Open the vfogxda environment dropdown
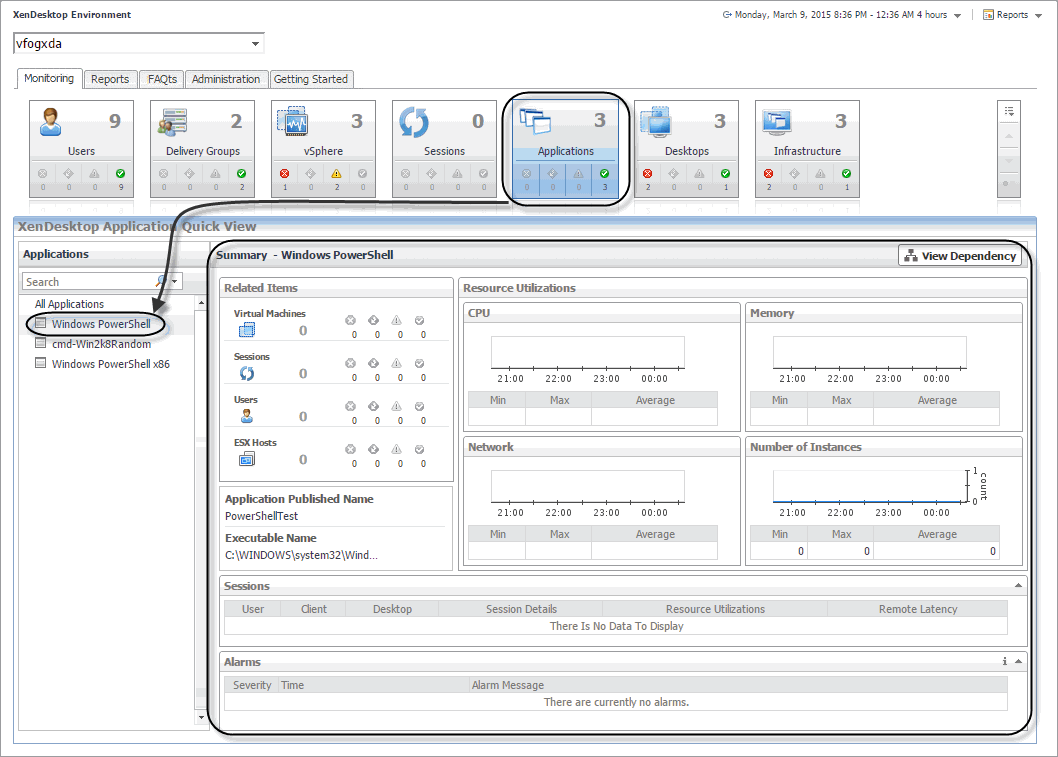Screen dimensions: 1058x757 tap(256, 44)
